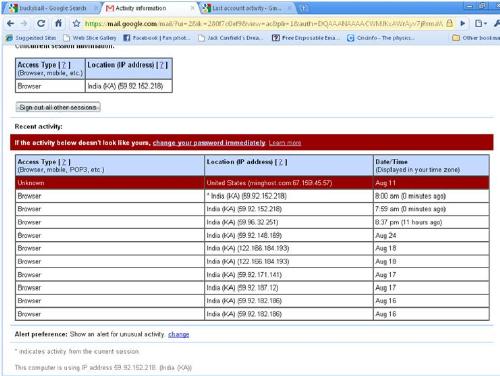Restore down the browser window
The height and width of the screenshot is (376, 500).
(x=483, y=6)
